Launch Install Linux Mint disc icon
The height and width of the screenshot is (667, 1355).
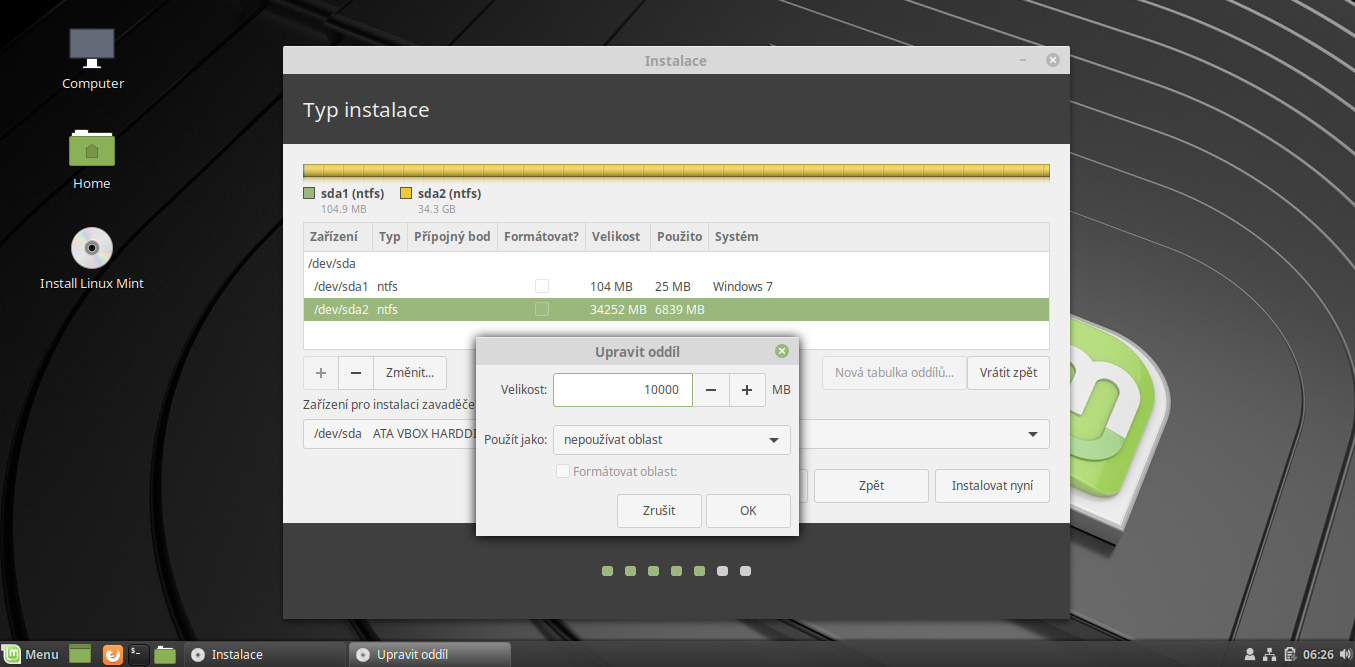tap(92, 258)
